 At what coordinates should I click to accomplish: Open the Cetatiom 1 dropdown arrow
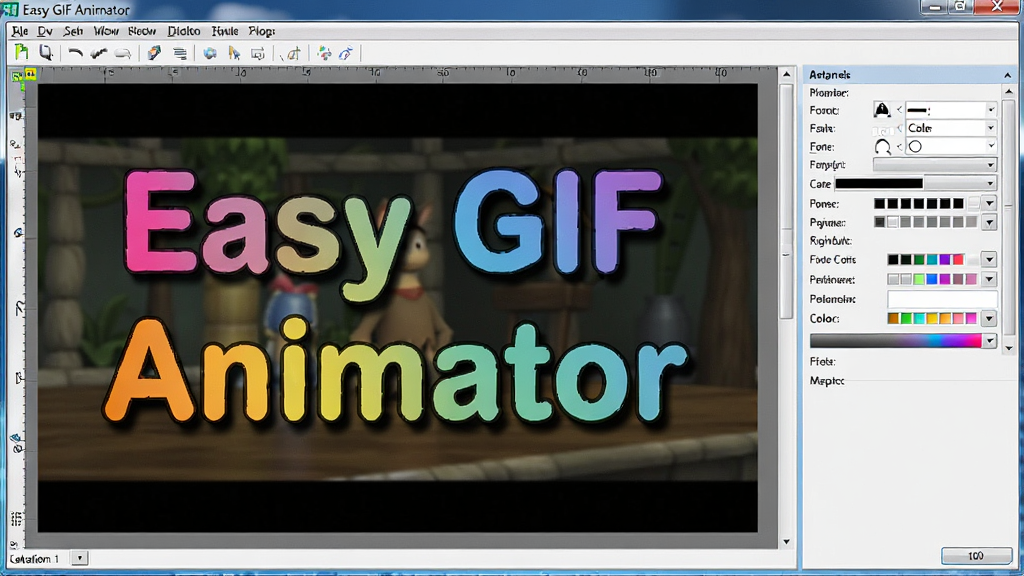click(79, 558)
